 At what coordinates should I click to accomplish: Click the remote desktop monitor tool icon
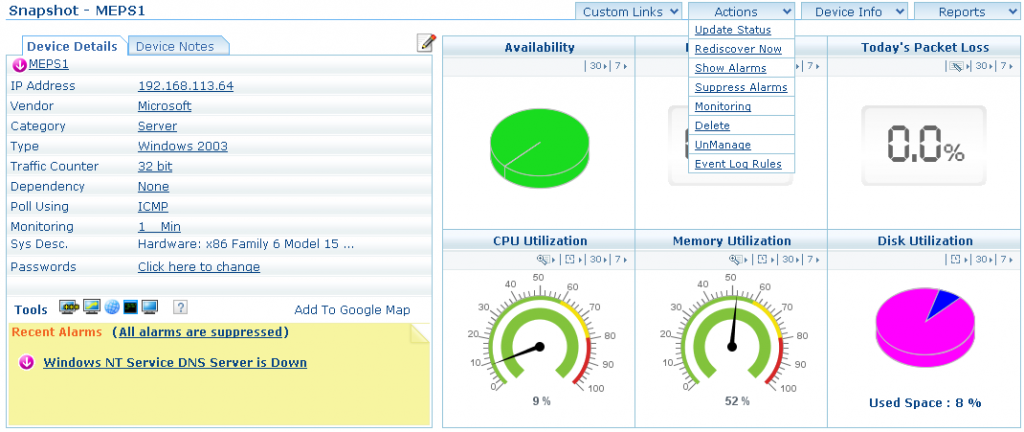149,307
